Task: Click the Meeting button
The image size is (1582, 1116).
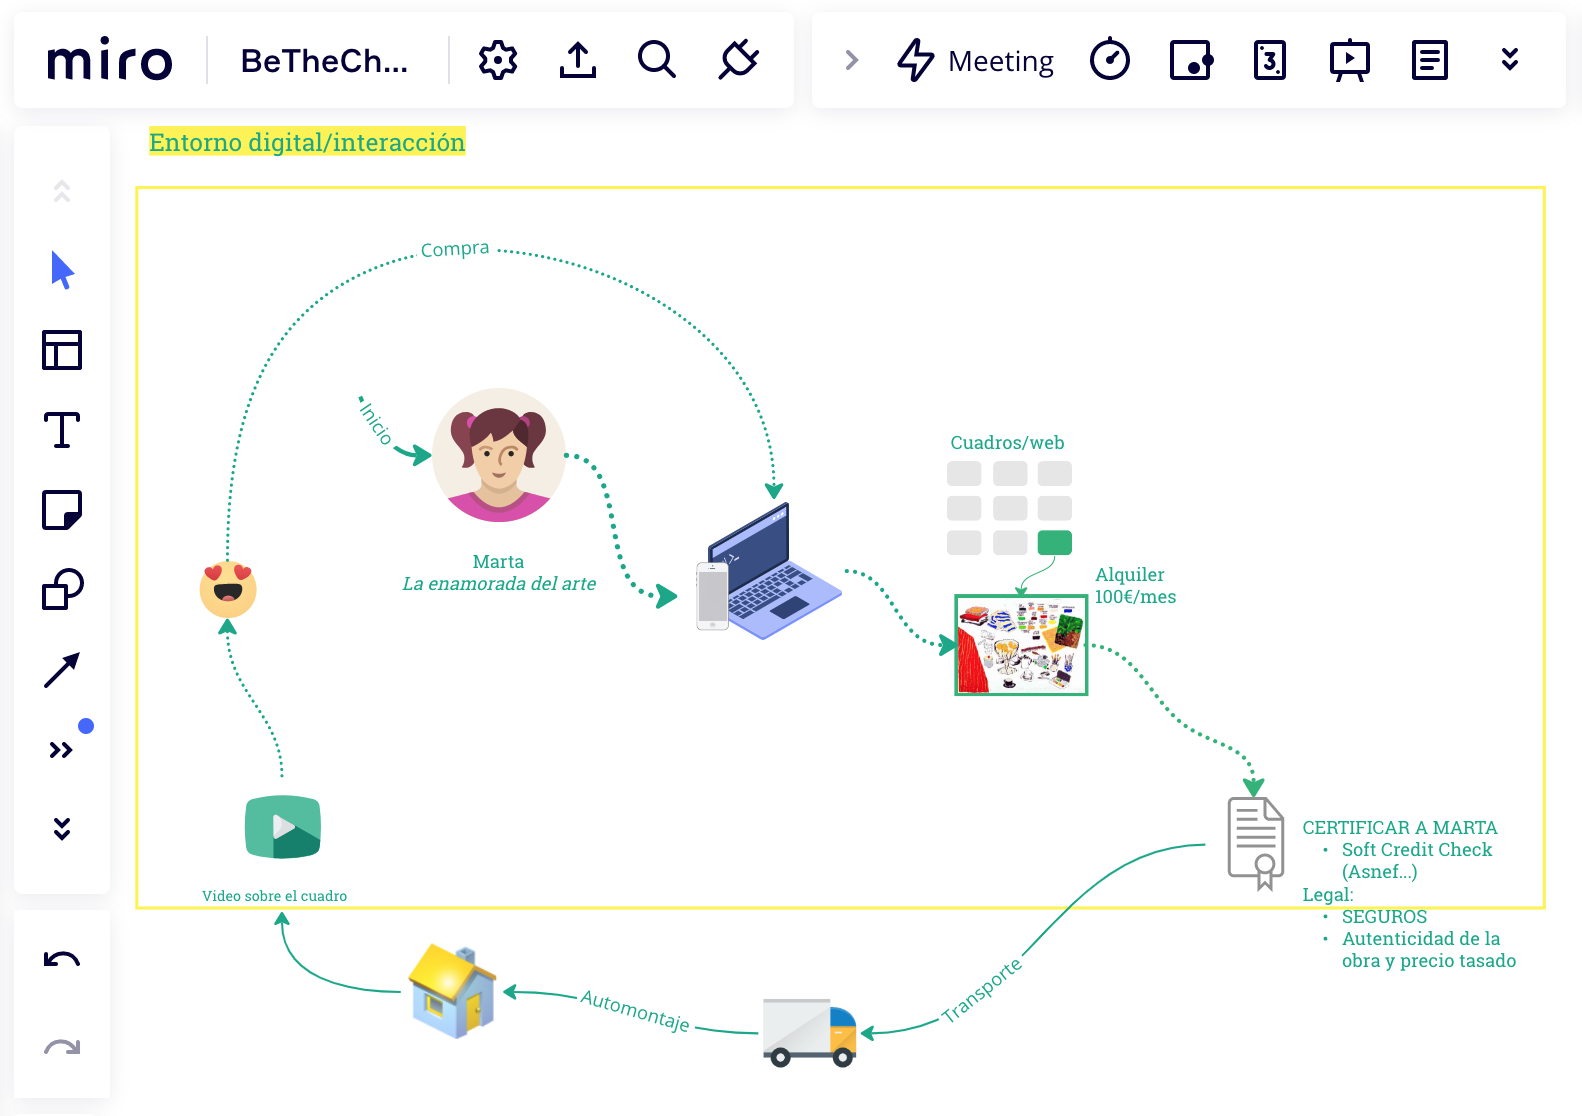Action: pos(976,61)
